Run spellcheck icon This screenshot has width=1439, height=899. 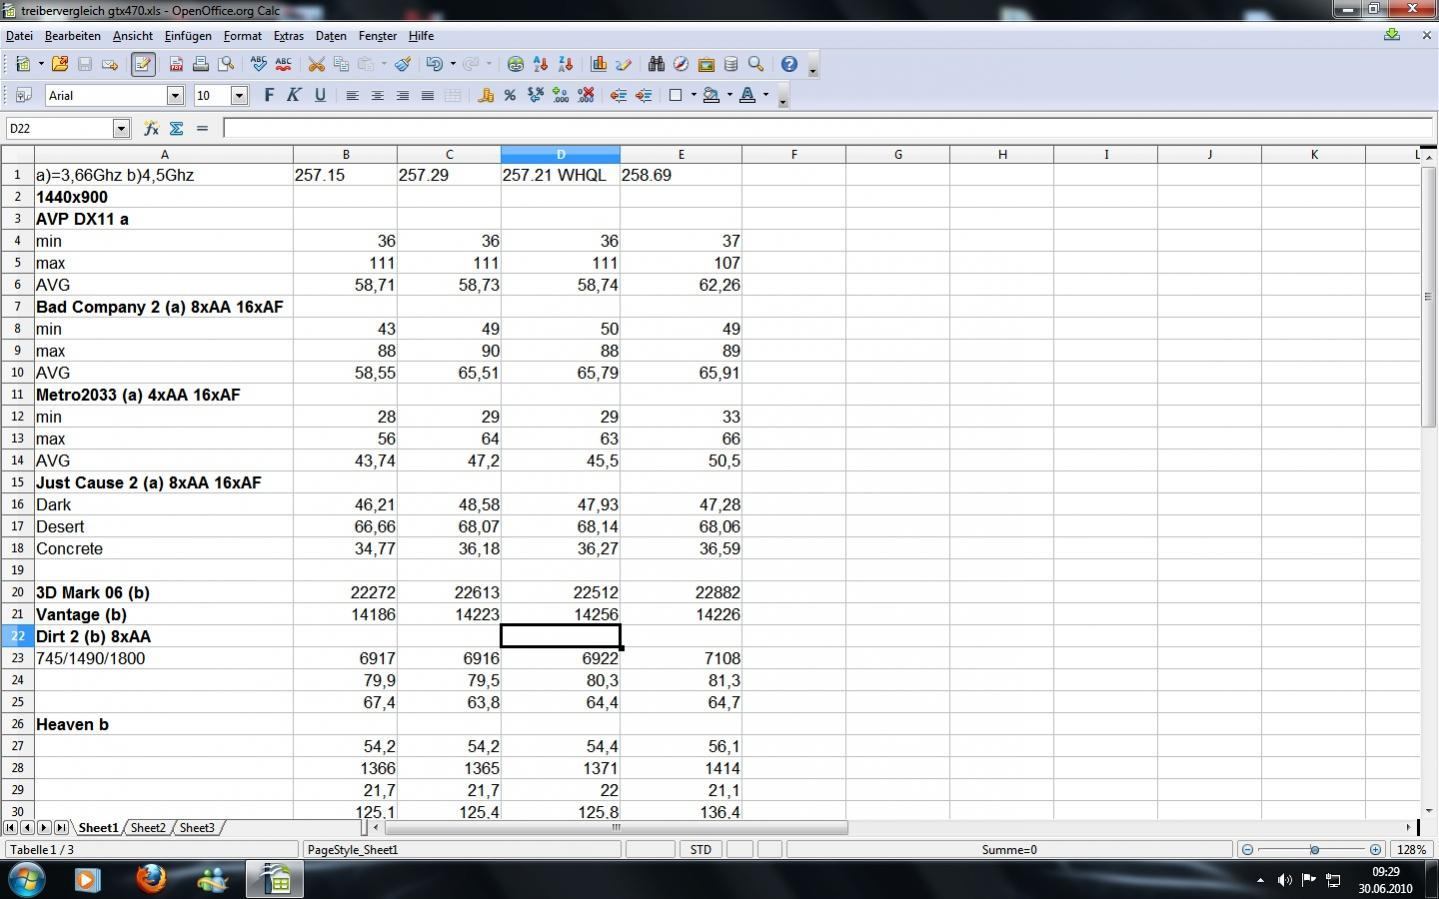259,64
